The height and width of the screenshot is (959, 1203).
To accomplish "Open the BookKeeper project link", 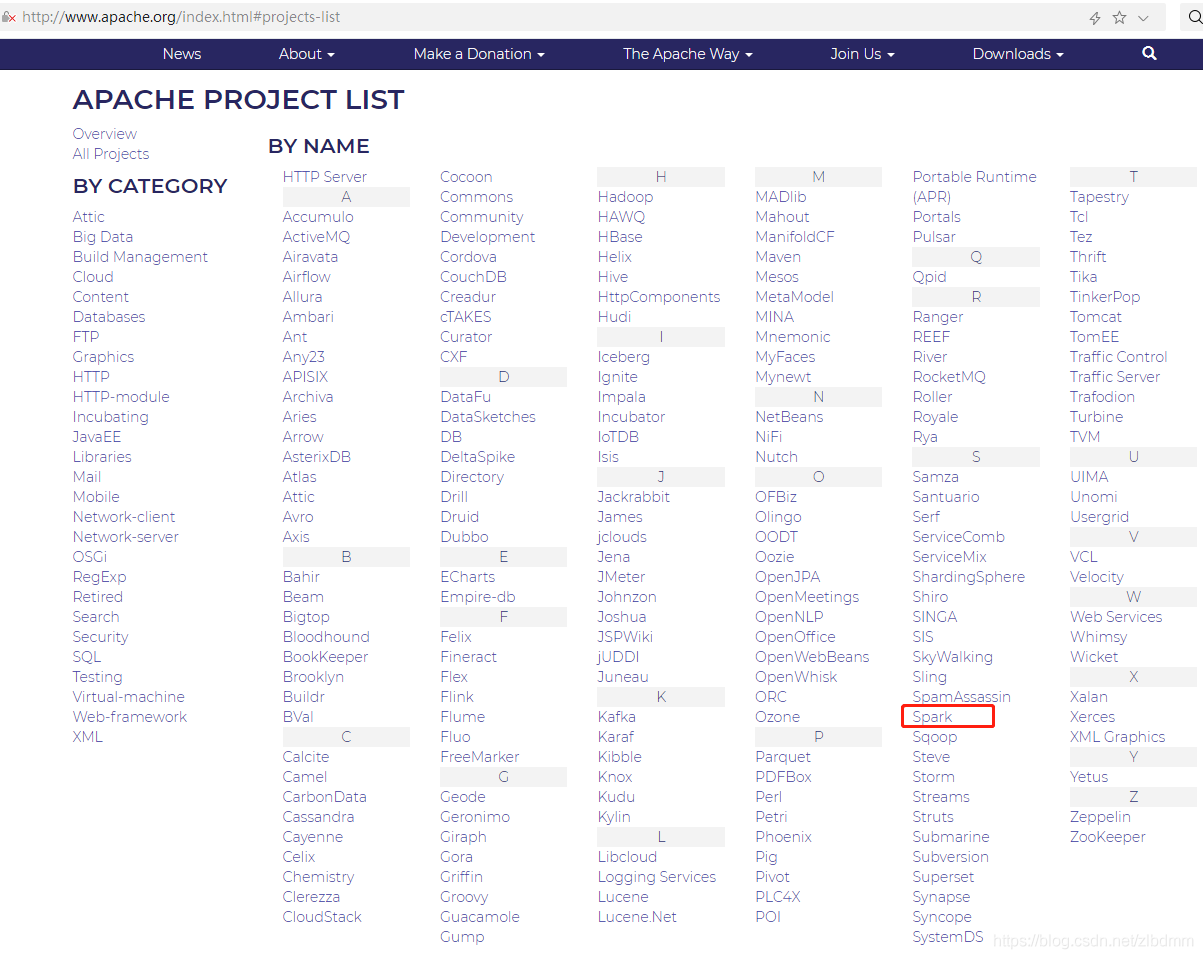I will pos(326,657).
